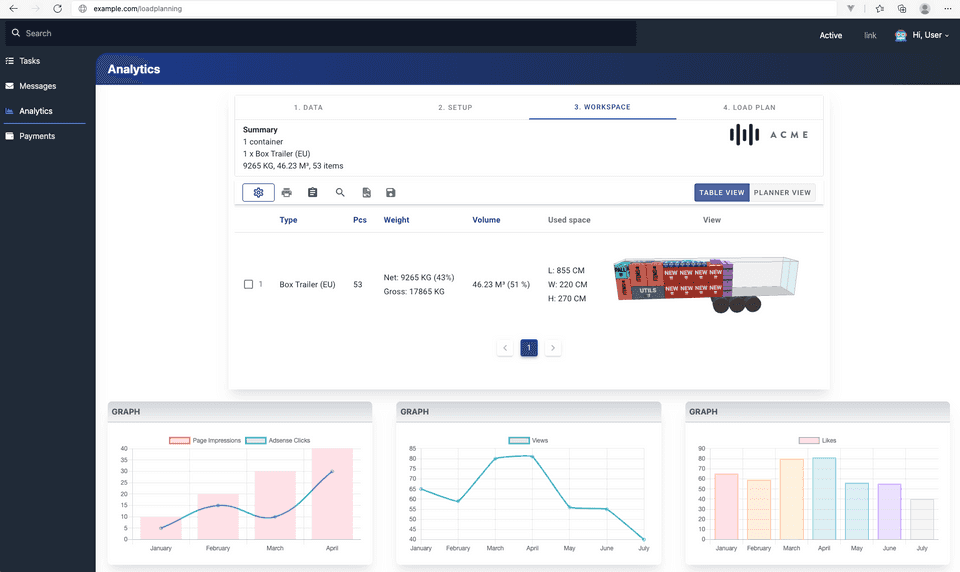Viewport: 960px width, 572px height.
Task: Check the Box Trailer (EU) row checkbox
Action: coord(248,284)
